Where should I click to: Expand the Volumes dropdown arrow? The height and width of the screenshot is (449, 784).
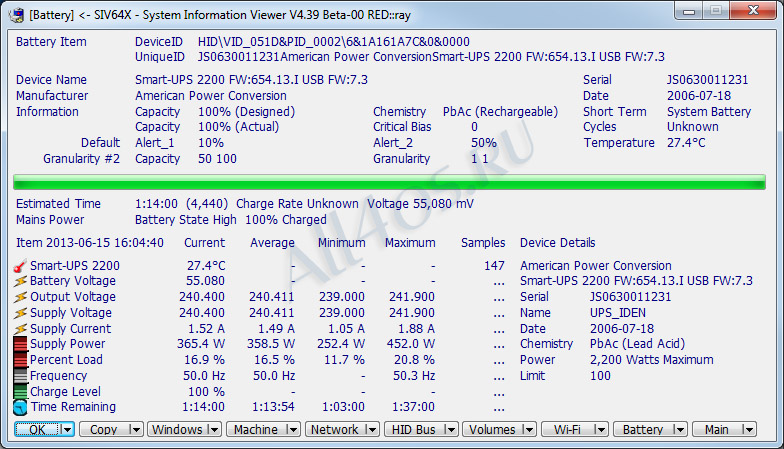(529, 430)
